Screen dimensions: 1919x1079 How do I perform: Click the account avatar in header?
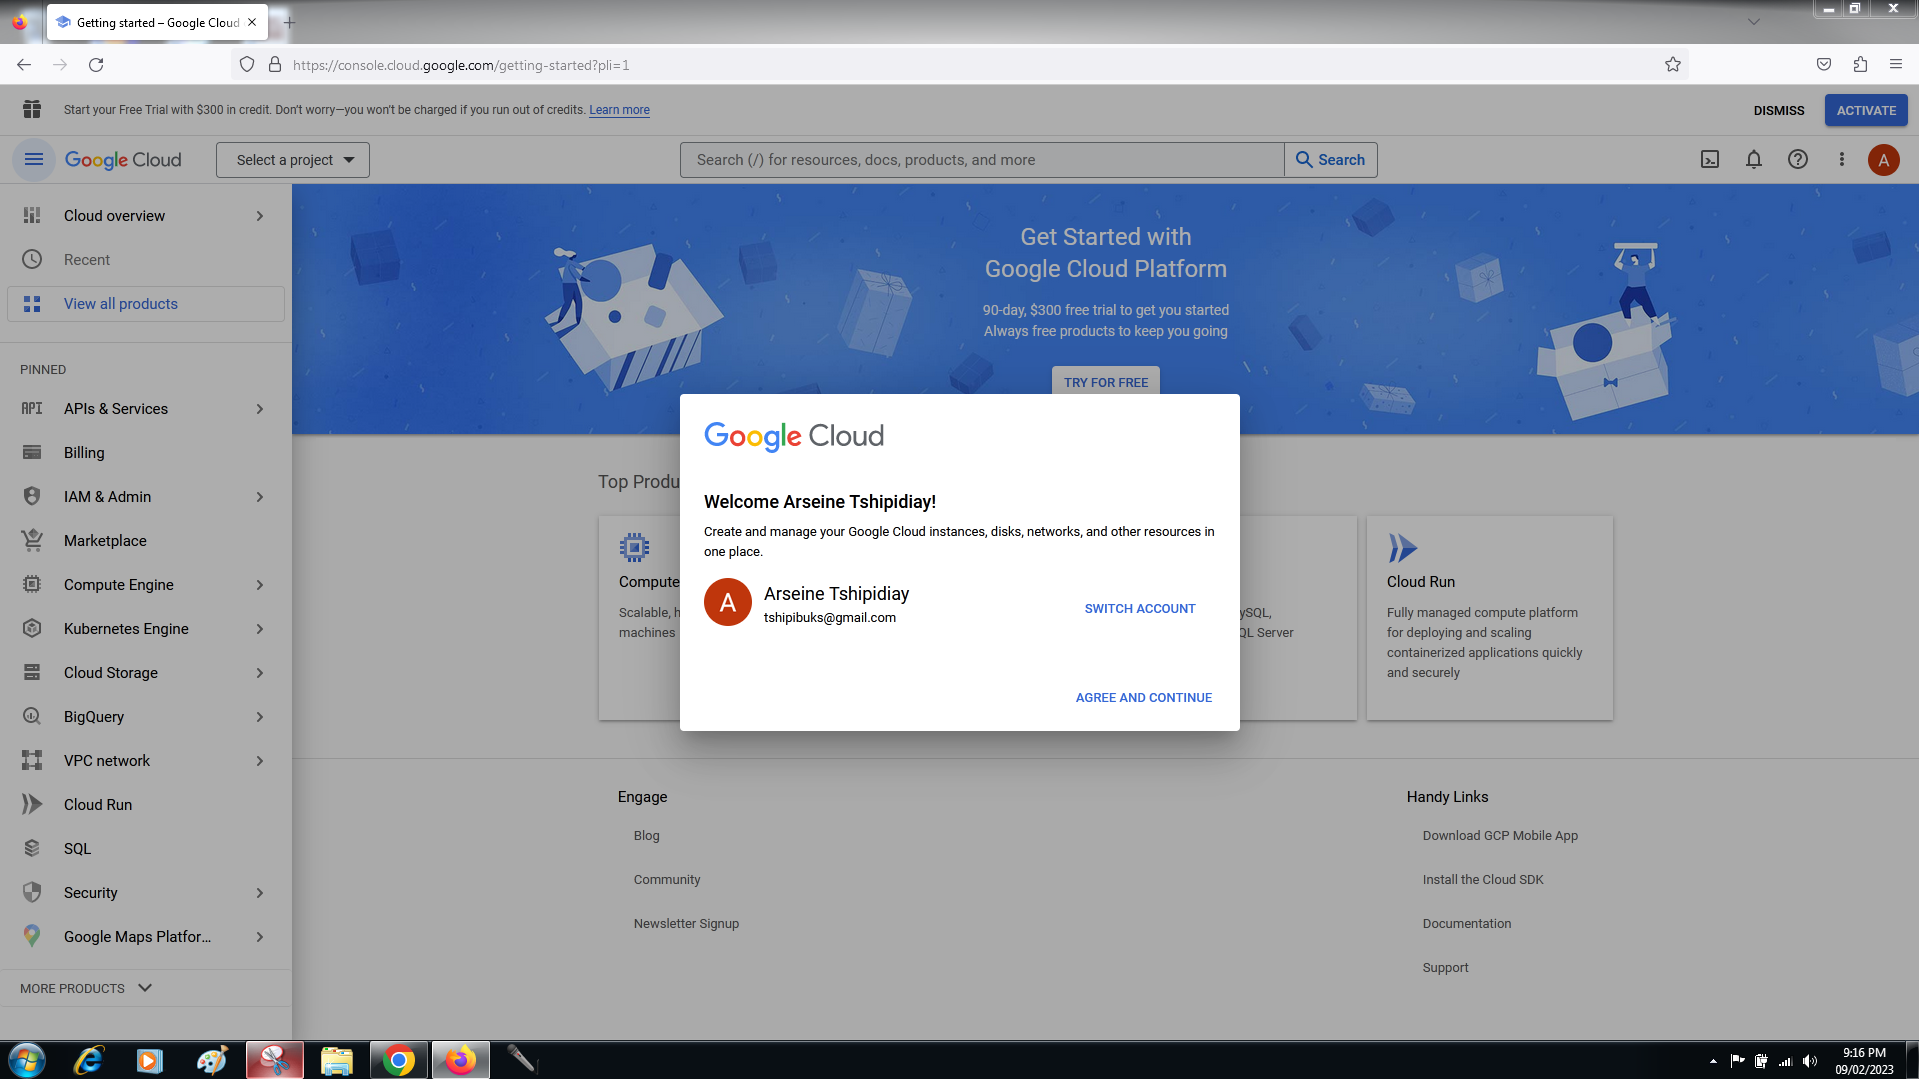click(1883, 160)
